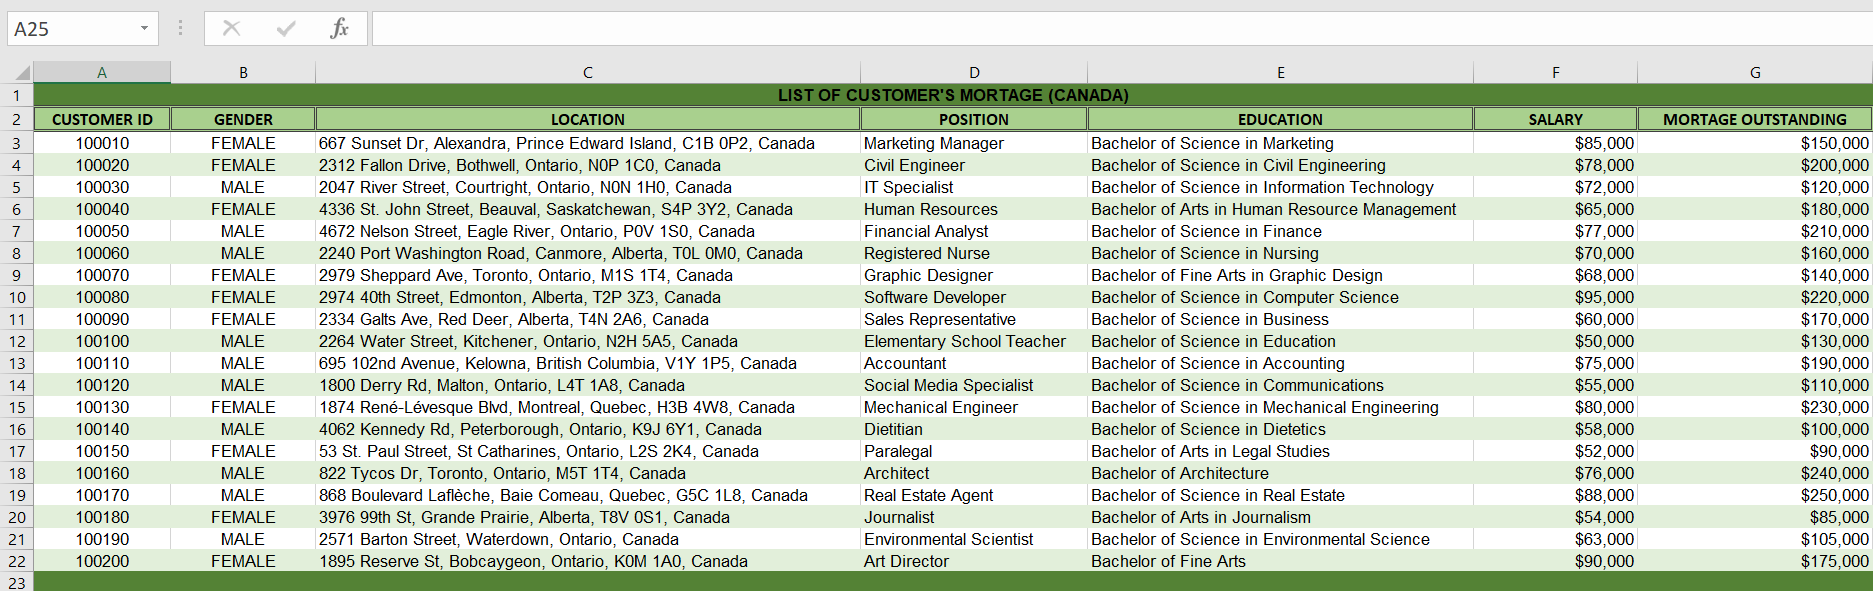Click into the formula bar input area
The width and height of the screenshot is (1873, 591).
pyautogui.click(x=1121, y=28)
